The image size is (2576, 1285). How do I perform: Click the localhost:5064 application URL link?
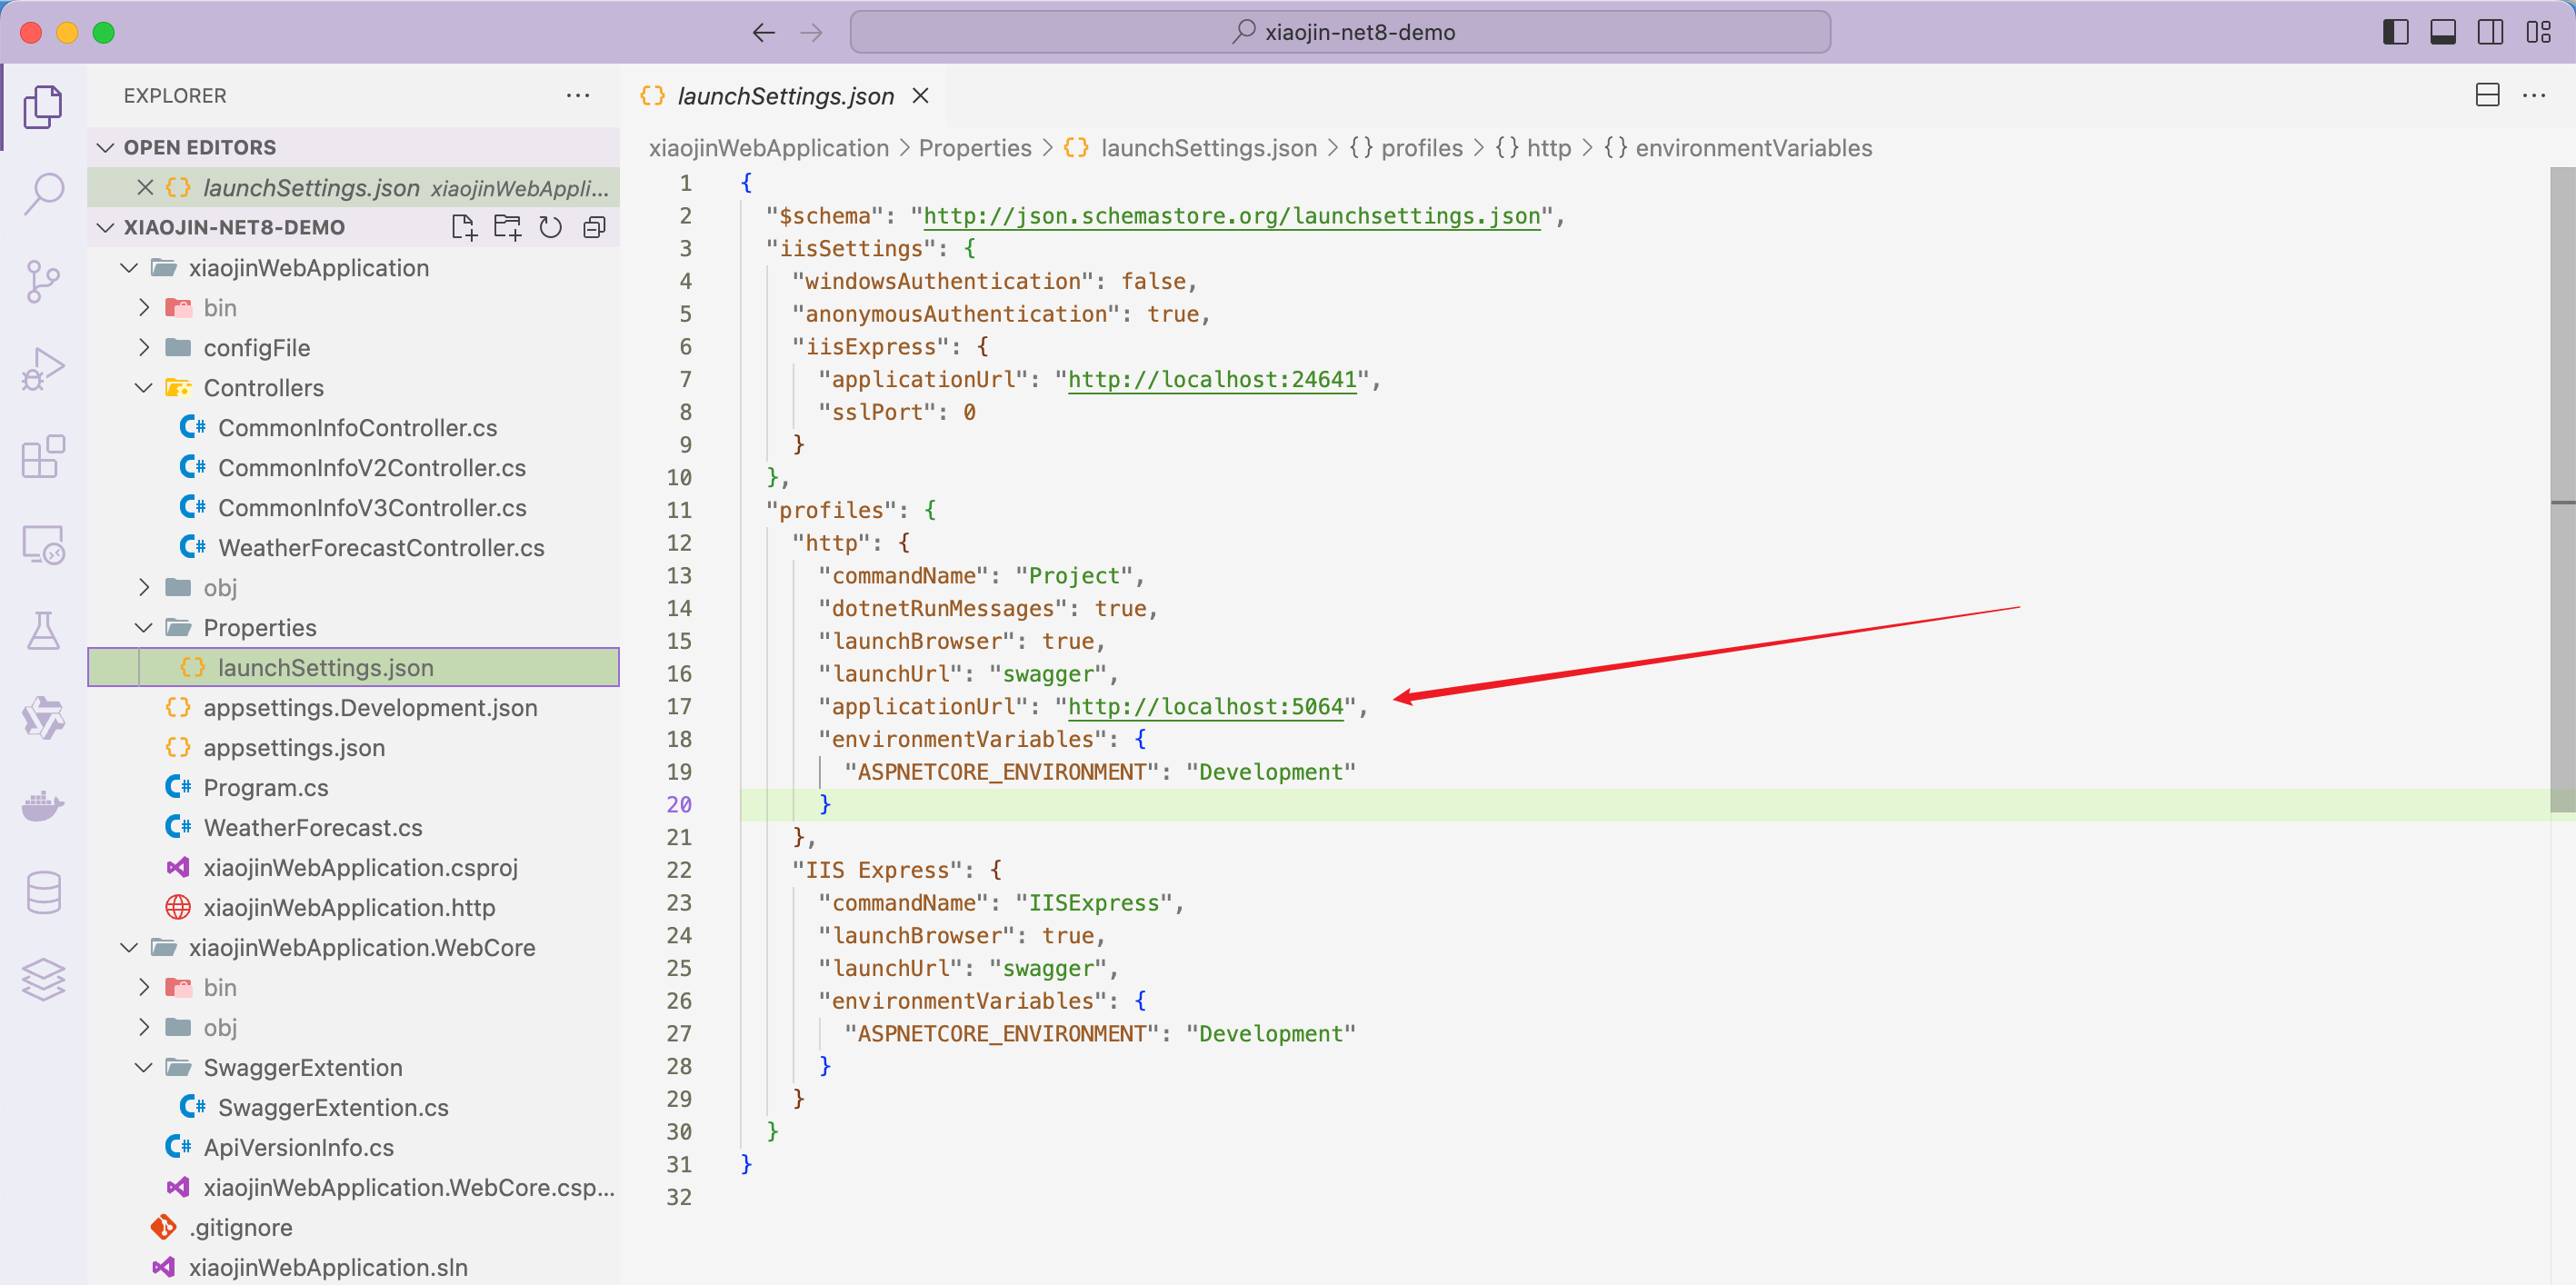(1205, 707)
